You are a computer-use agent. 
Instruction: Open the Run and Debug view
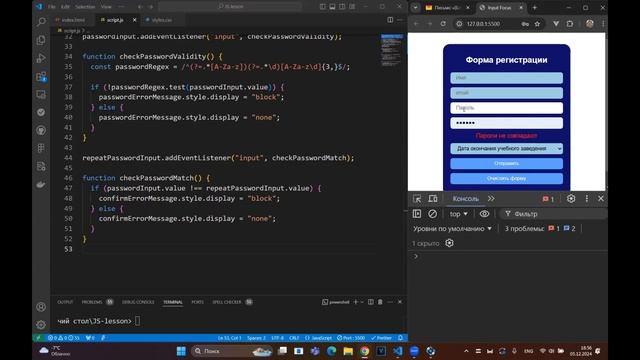pyautogui.click(x=41, y=58)
